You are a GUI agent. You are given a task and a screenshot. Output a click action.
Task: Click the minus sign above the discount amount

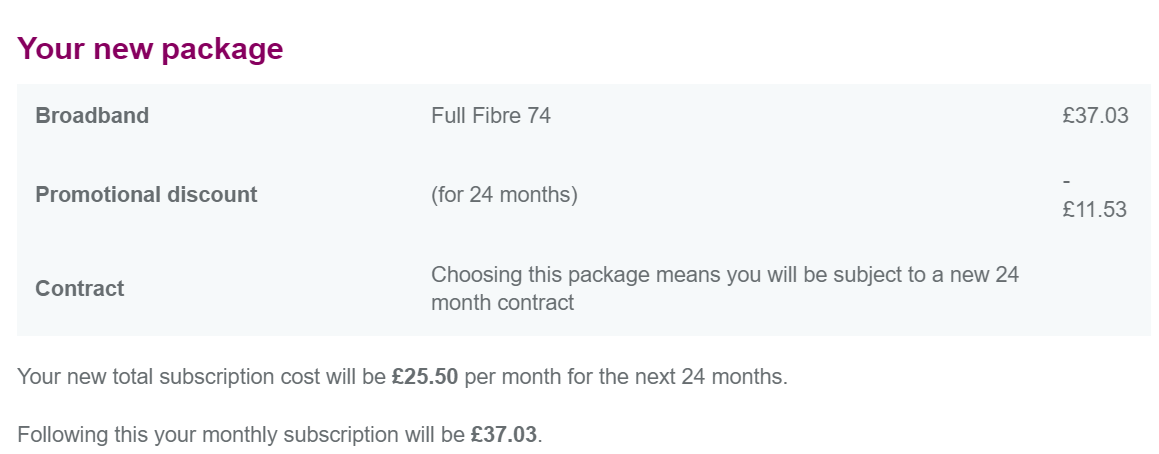pyautogui.click(x=1067, y=181)
